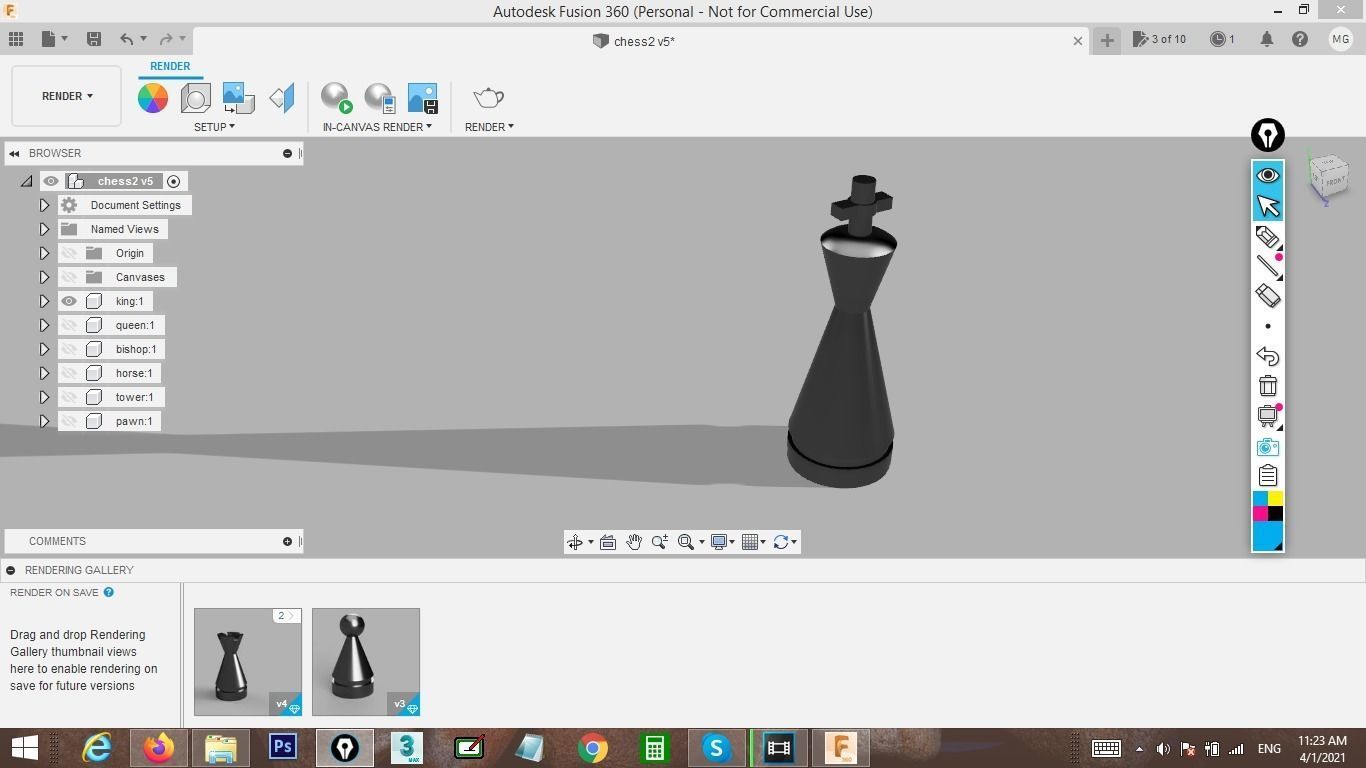Open Scene Settings in the Setup panel
This screenshot has width=1366, height=768.
(195, 97)
